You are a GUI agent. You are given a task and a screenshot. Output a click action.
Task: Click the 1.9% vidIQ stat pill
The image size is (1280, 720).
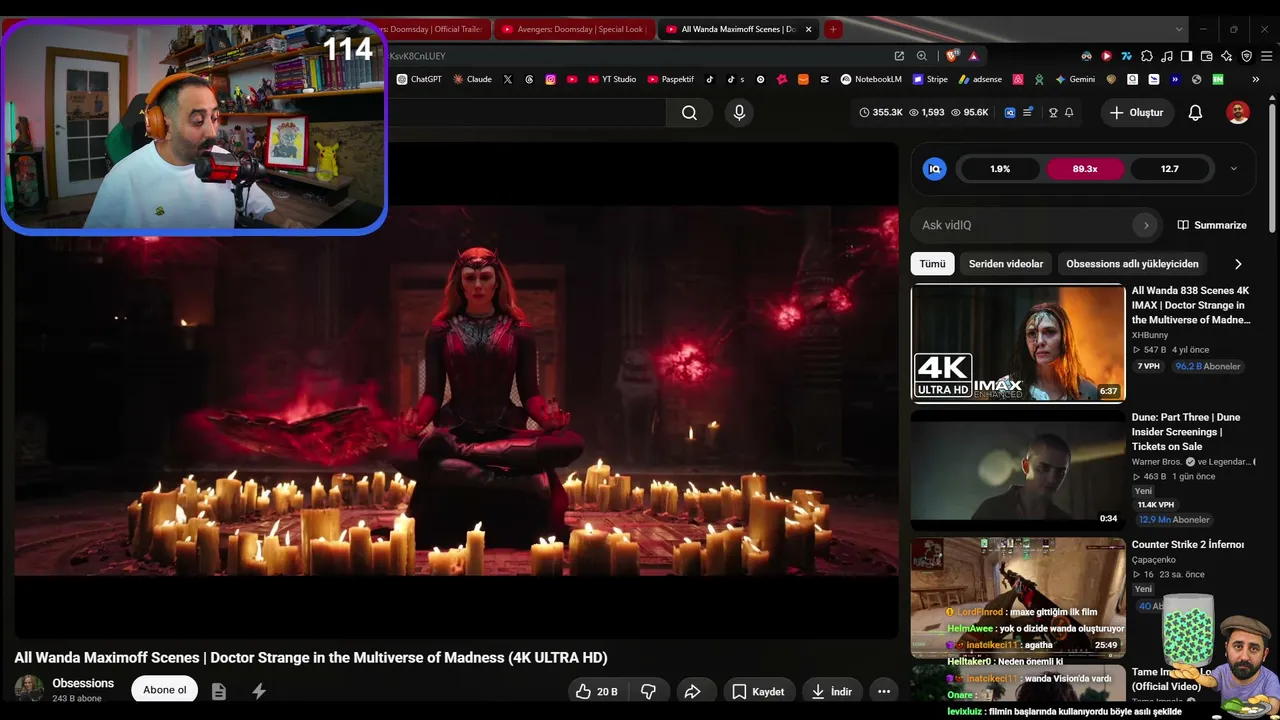(1000, 169)
